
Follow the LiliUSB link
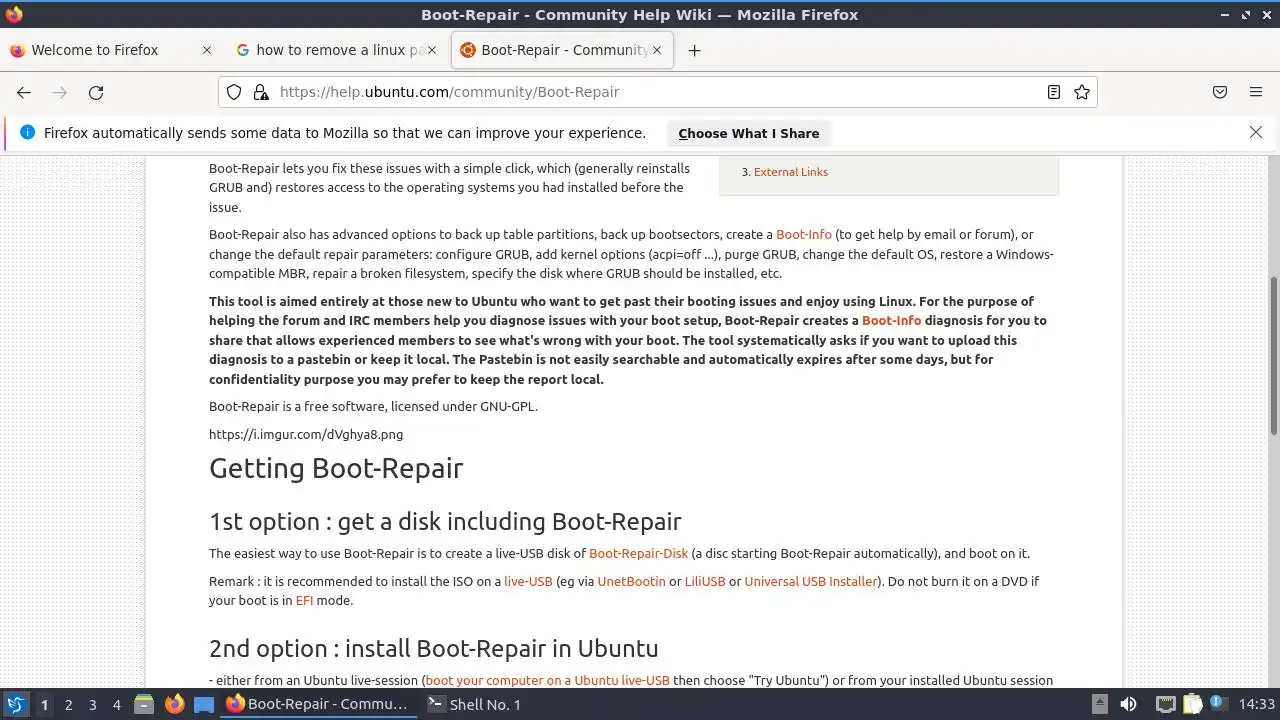(705, 581)
